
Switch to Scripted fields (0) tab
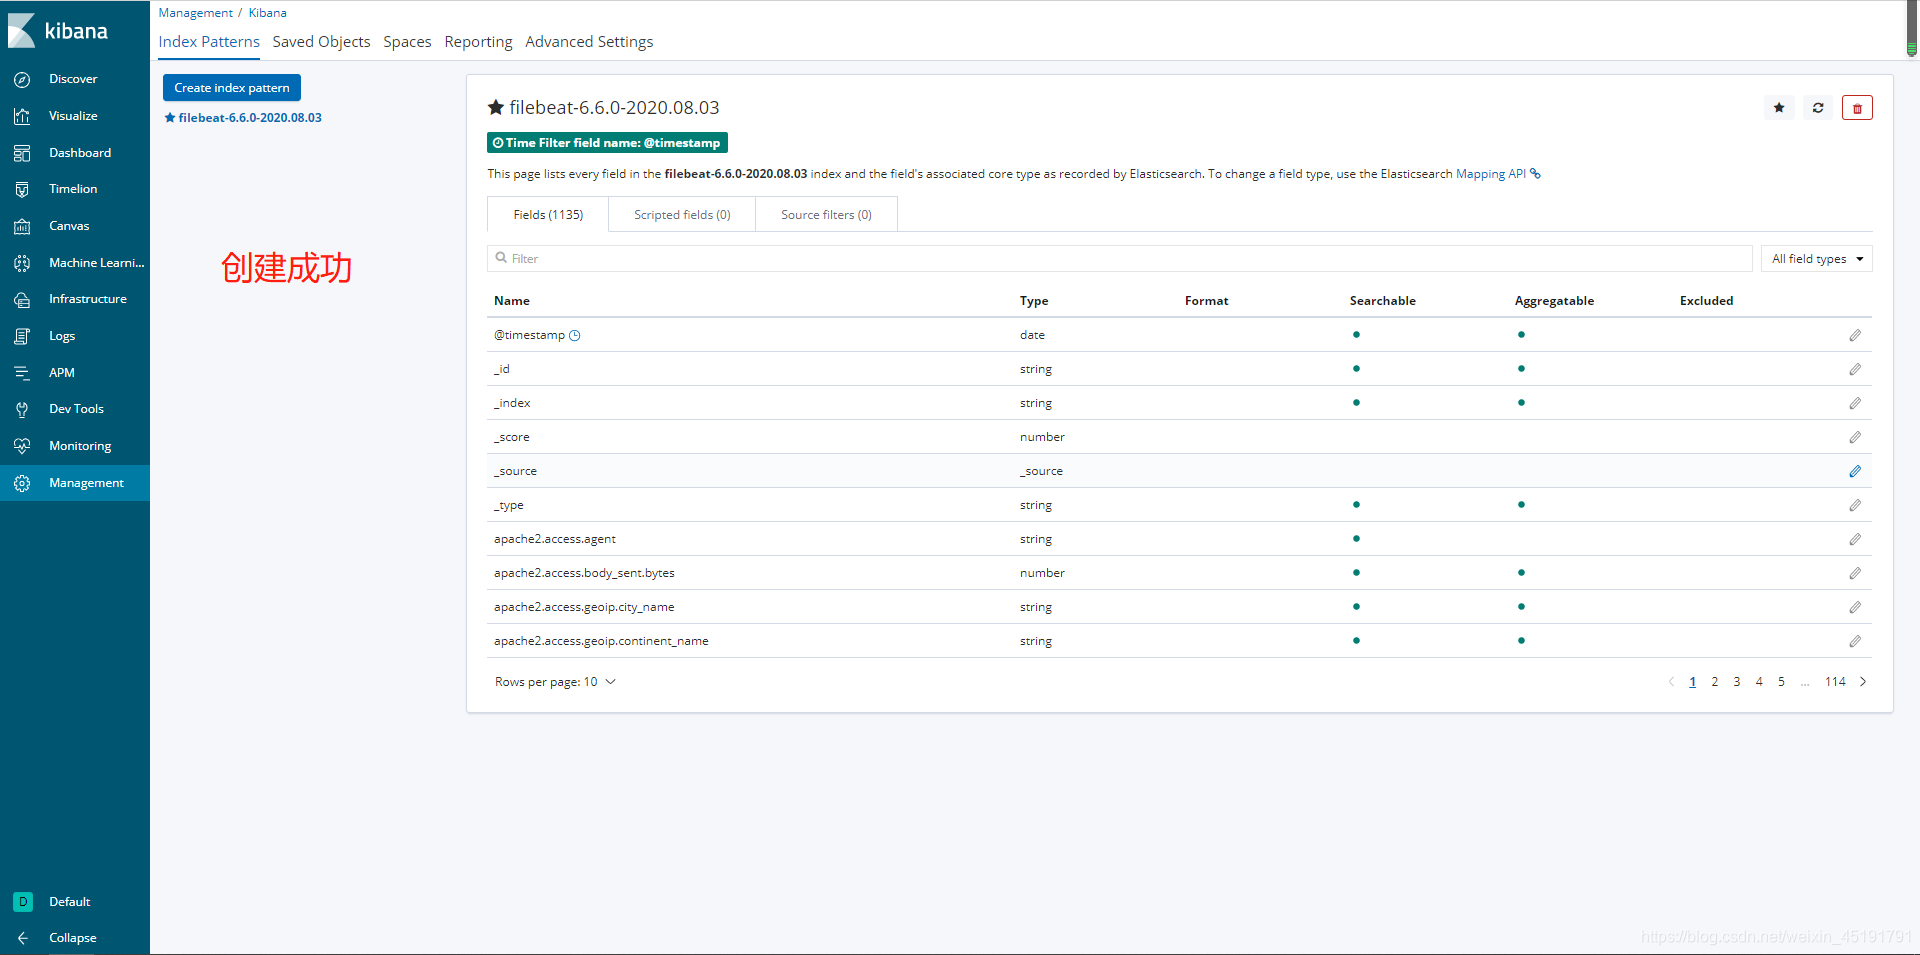(682, 215)
